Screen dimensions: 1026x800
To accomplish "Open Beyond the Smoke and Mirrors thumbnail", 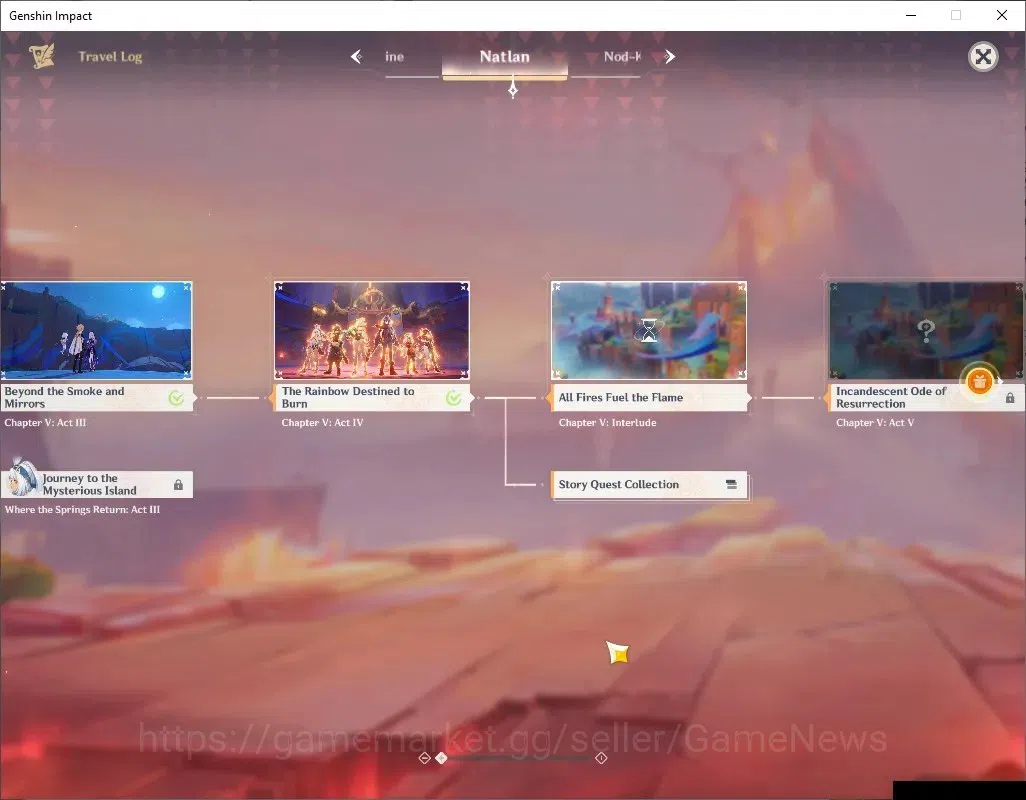I will [x=96, y=330].
